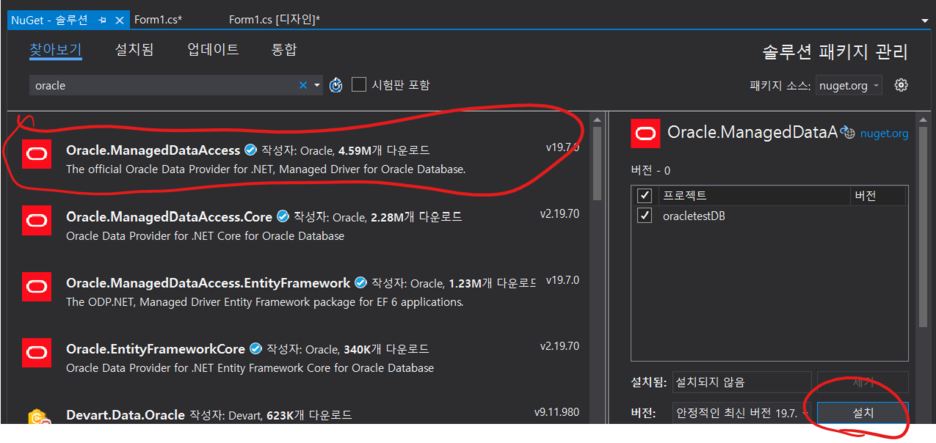This screenshot has height=443, width=936.
Task: Click the 설치 install button
Action: tap(863, 413)
